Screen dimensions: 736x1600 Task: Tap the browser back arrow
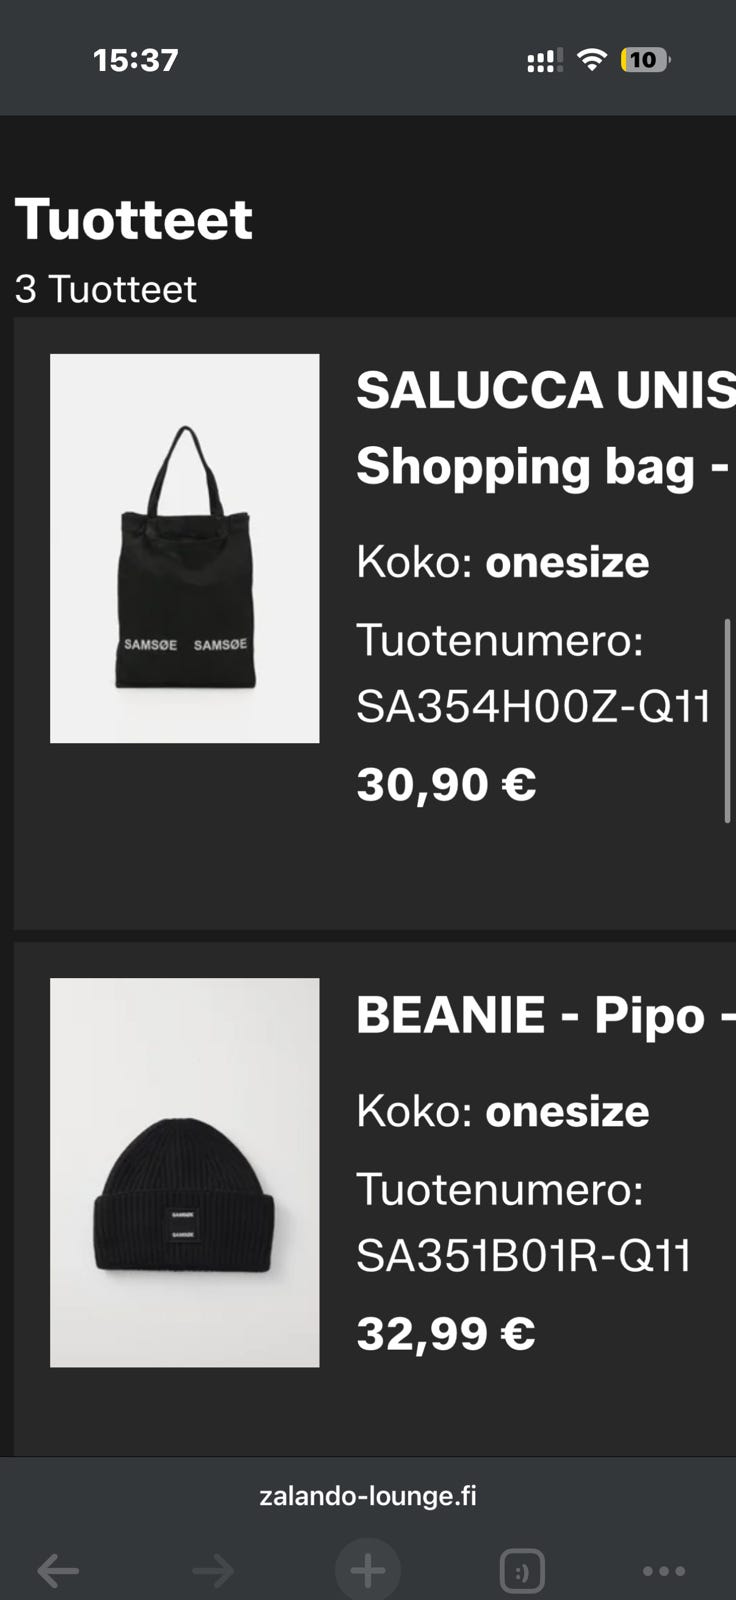pos(58,1571)
